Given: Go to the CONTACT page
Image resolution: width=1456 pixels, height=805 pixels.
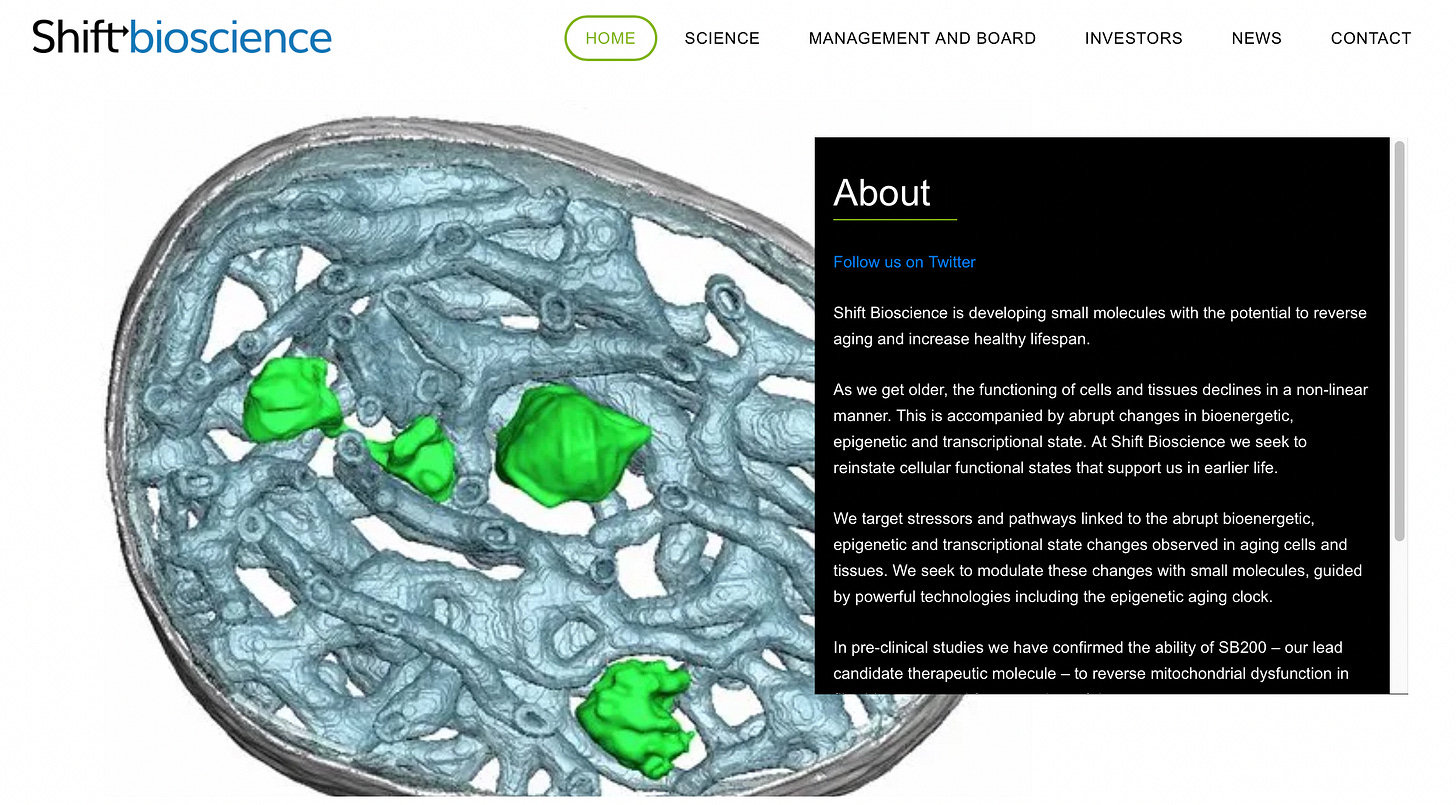Looking at the screenshot, I should click(x=1370, y=38).
